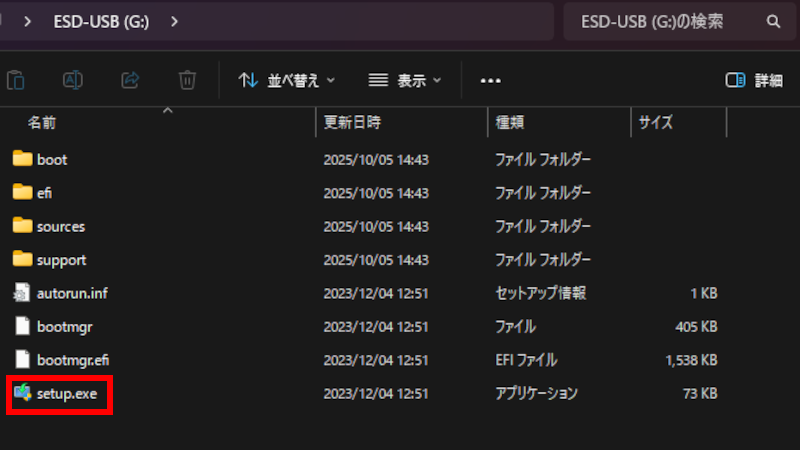Open the setup.exe application file
Image resolution: width=800 pixels, height=450 pixels.
point(66,394)
